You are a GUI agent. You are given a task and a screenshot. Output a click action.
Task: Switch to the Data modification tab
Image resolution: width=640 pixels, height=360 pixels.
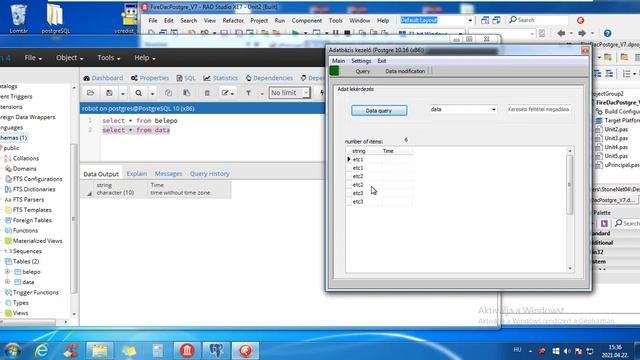(405, 71)
